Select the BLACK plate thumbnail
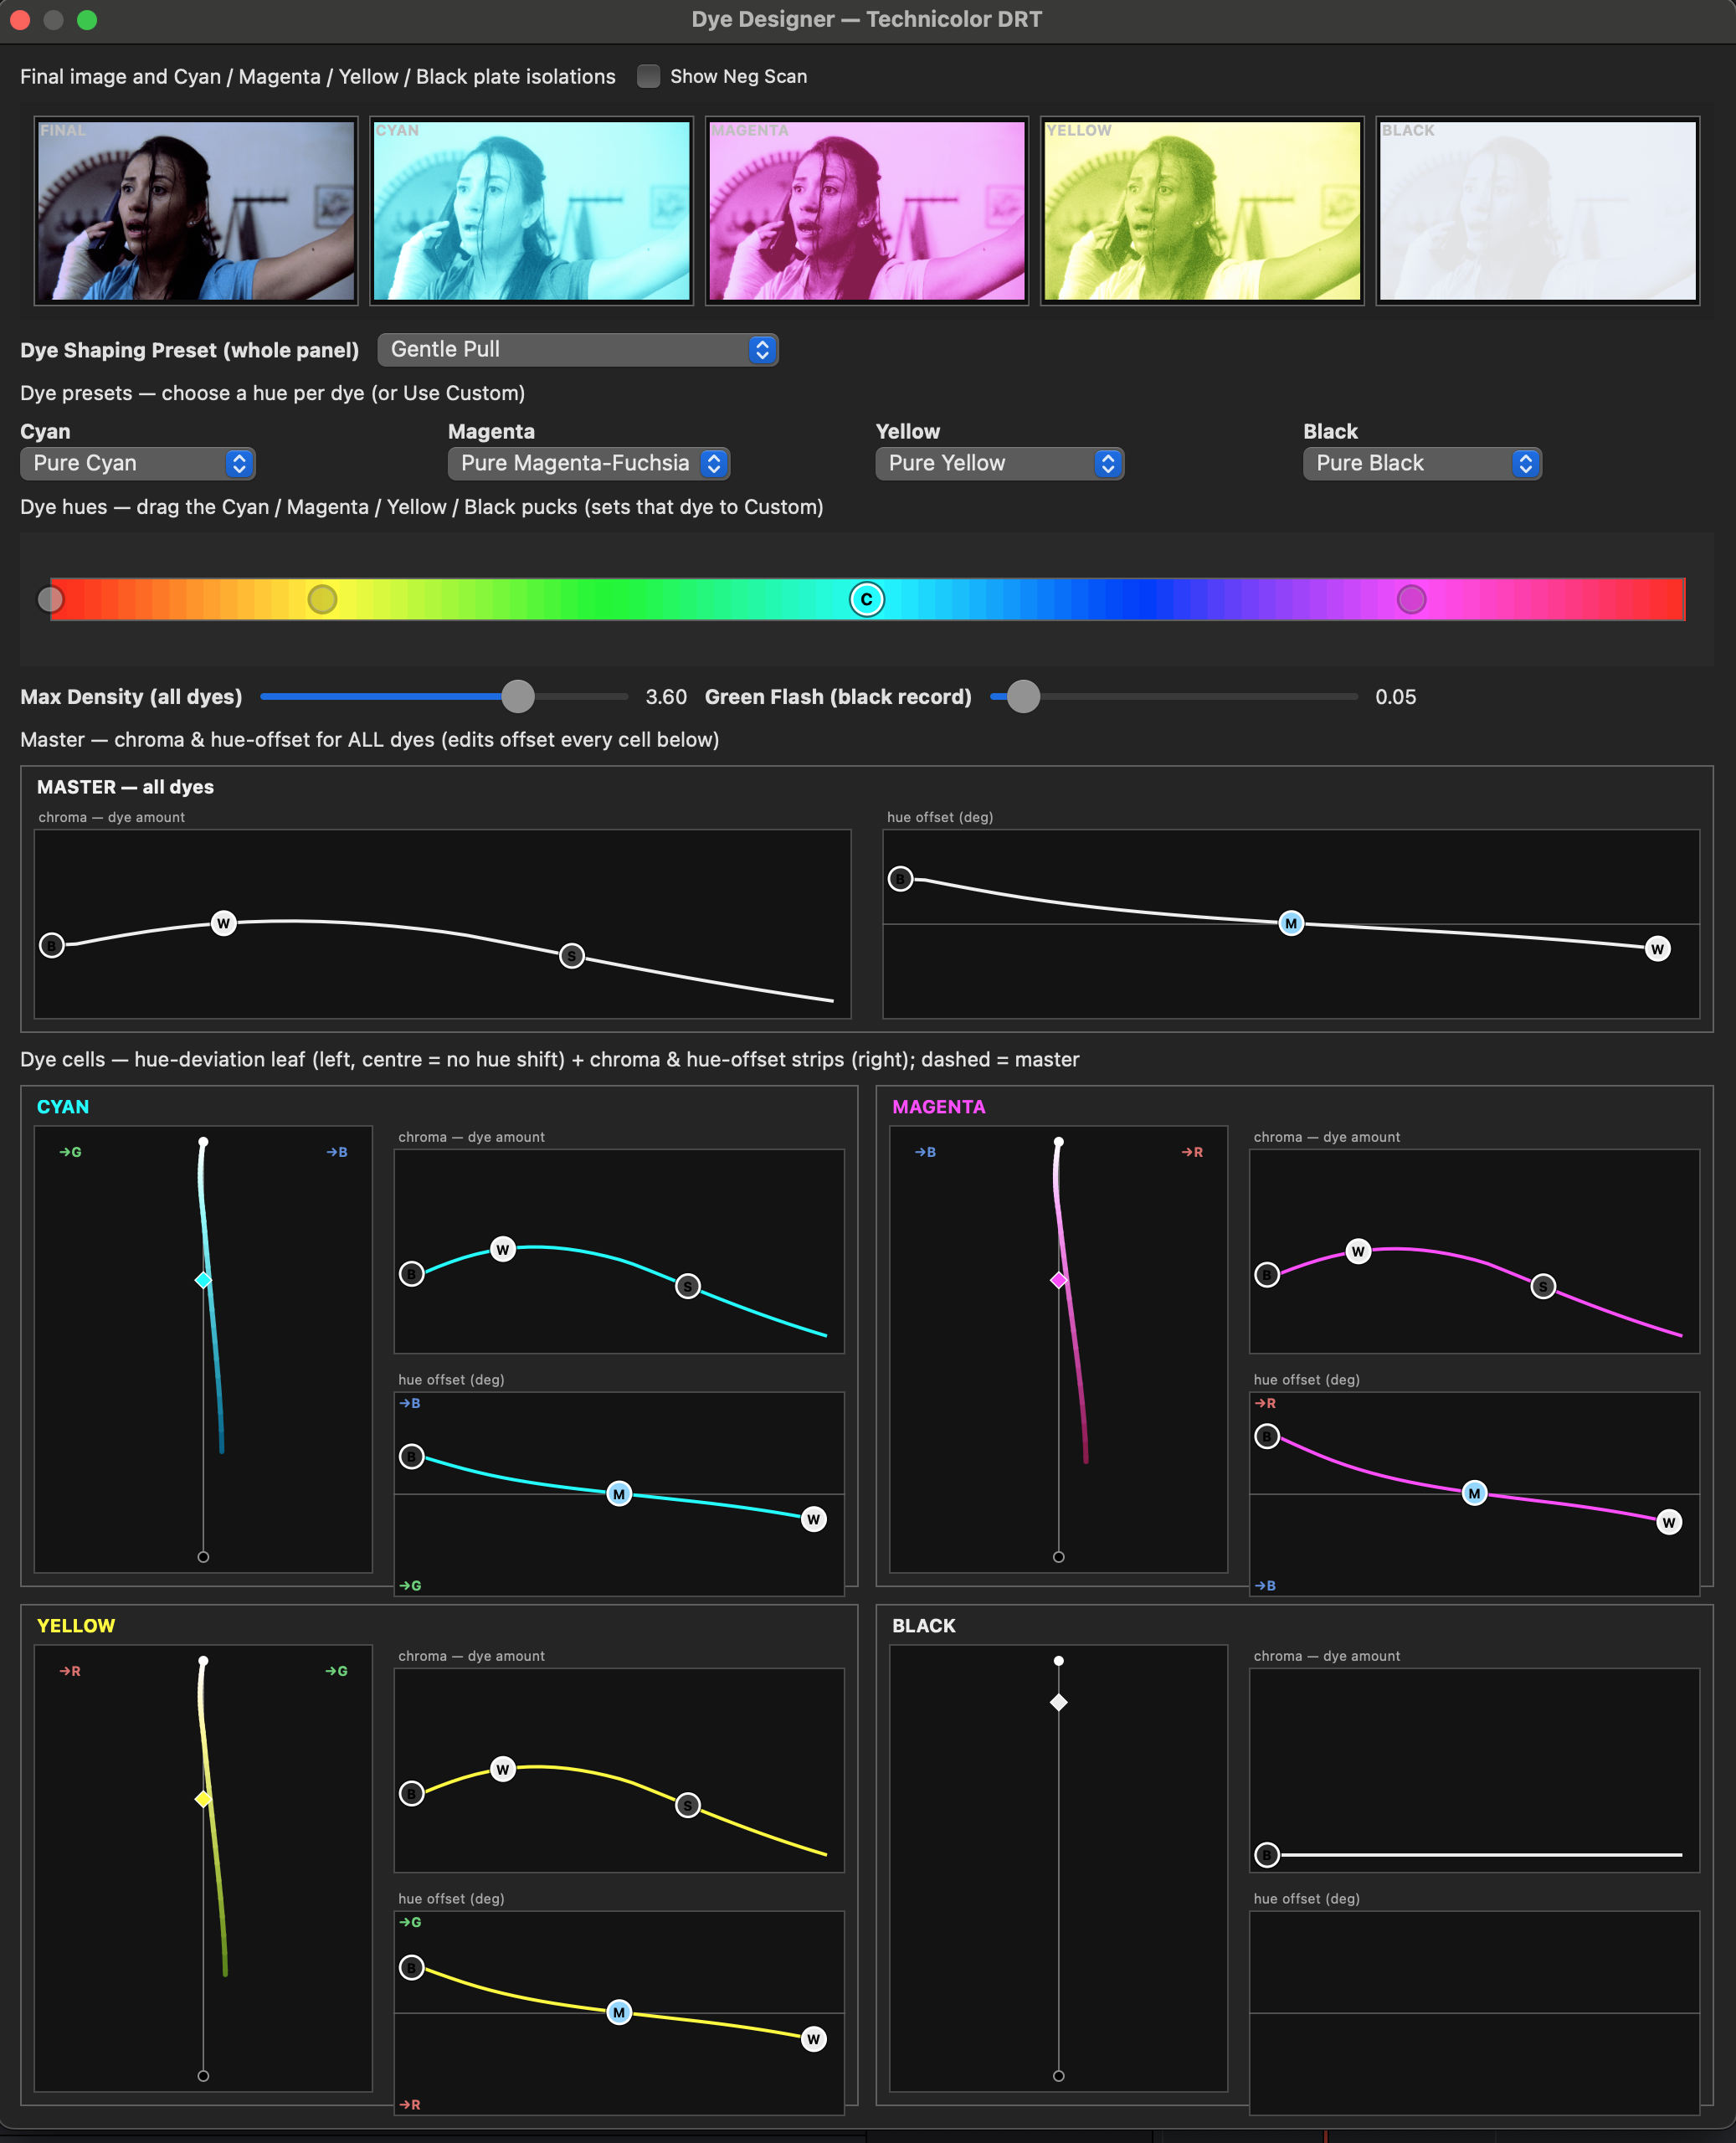1736x2143 pixels. coord(1538,210)
